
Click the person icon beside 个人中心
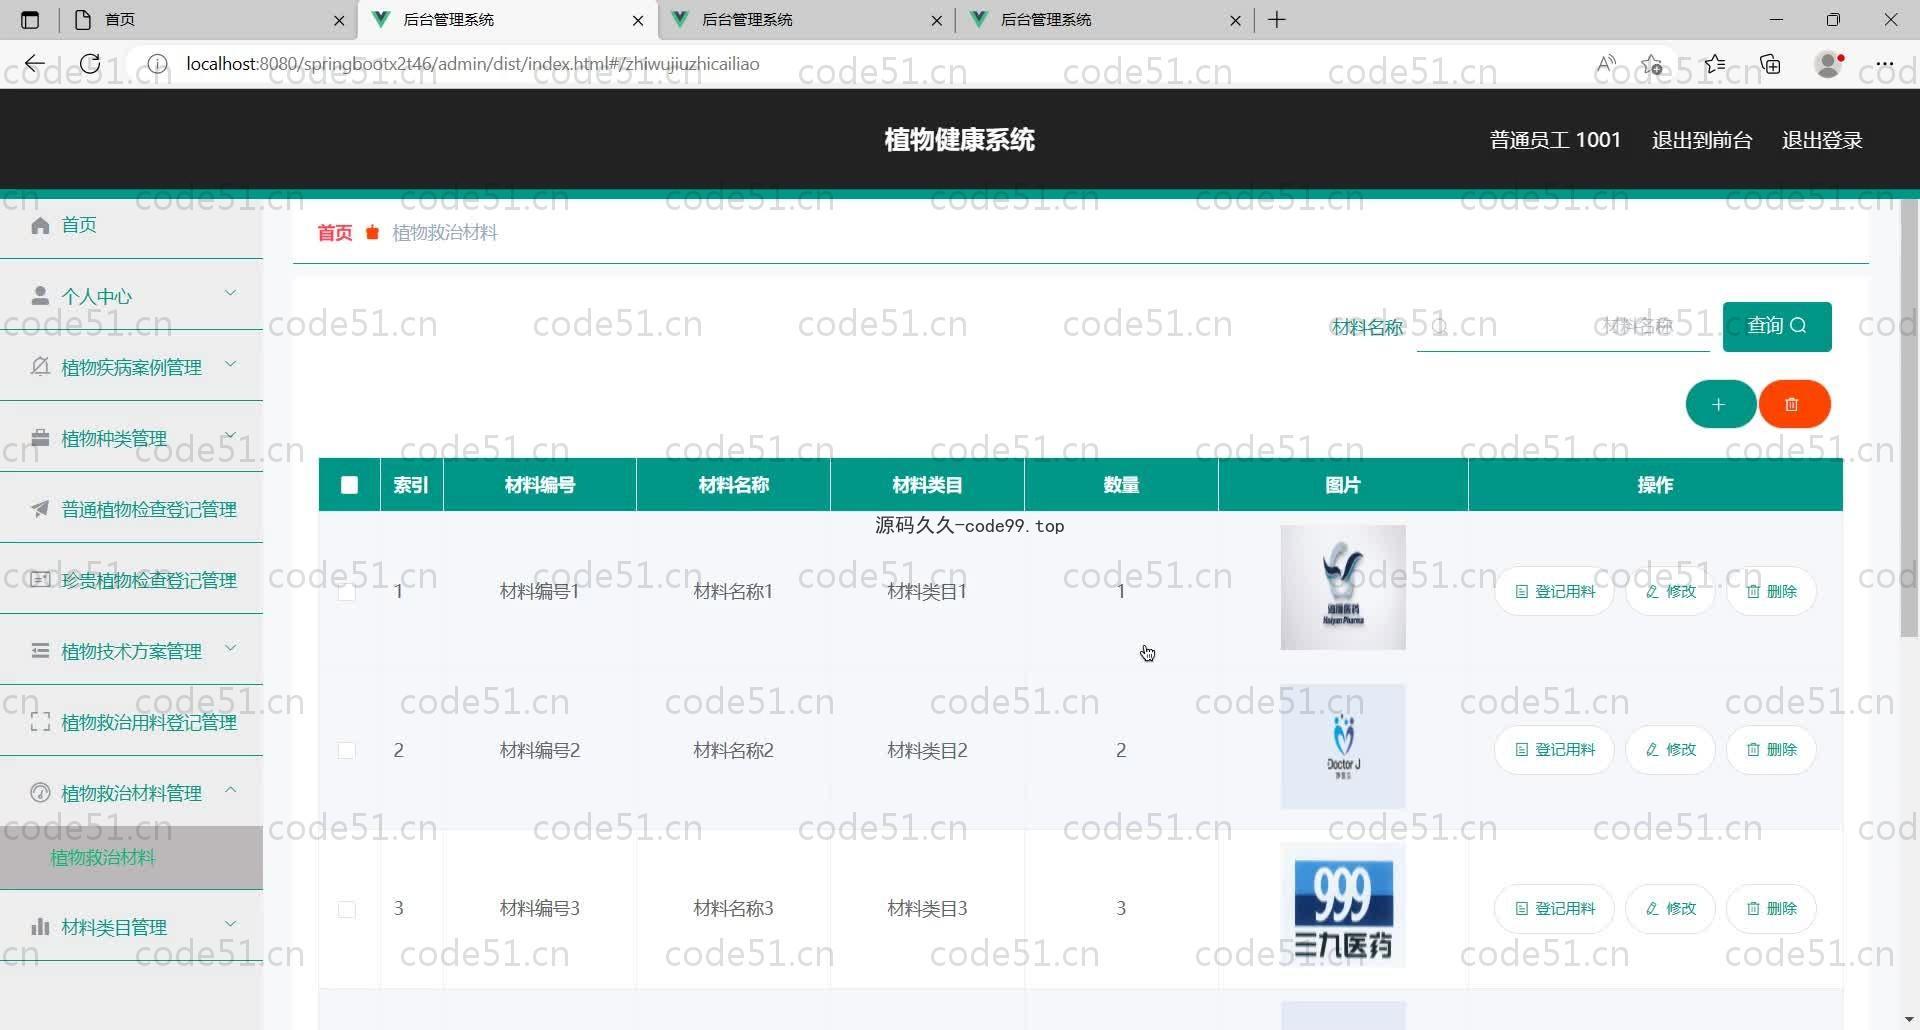tap(40, 296)
